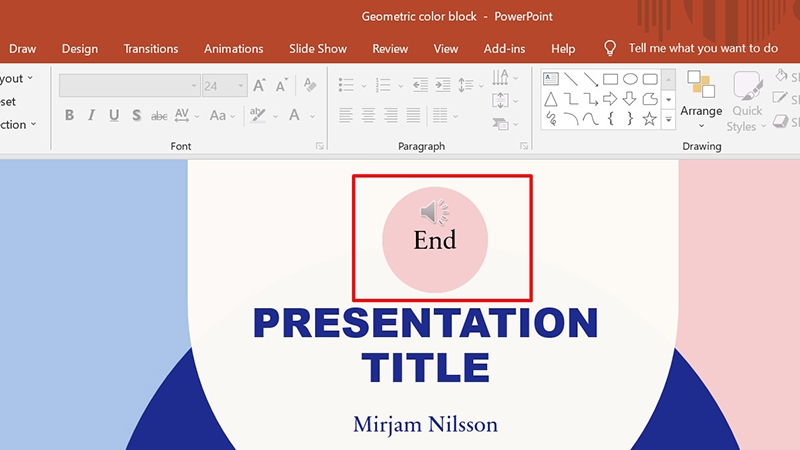Click the Text Direction icon
Image resolution: width=800 pixels, height=450 pixels.
[500, 78]
